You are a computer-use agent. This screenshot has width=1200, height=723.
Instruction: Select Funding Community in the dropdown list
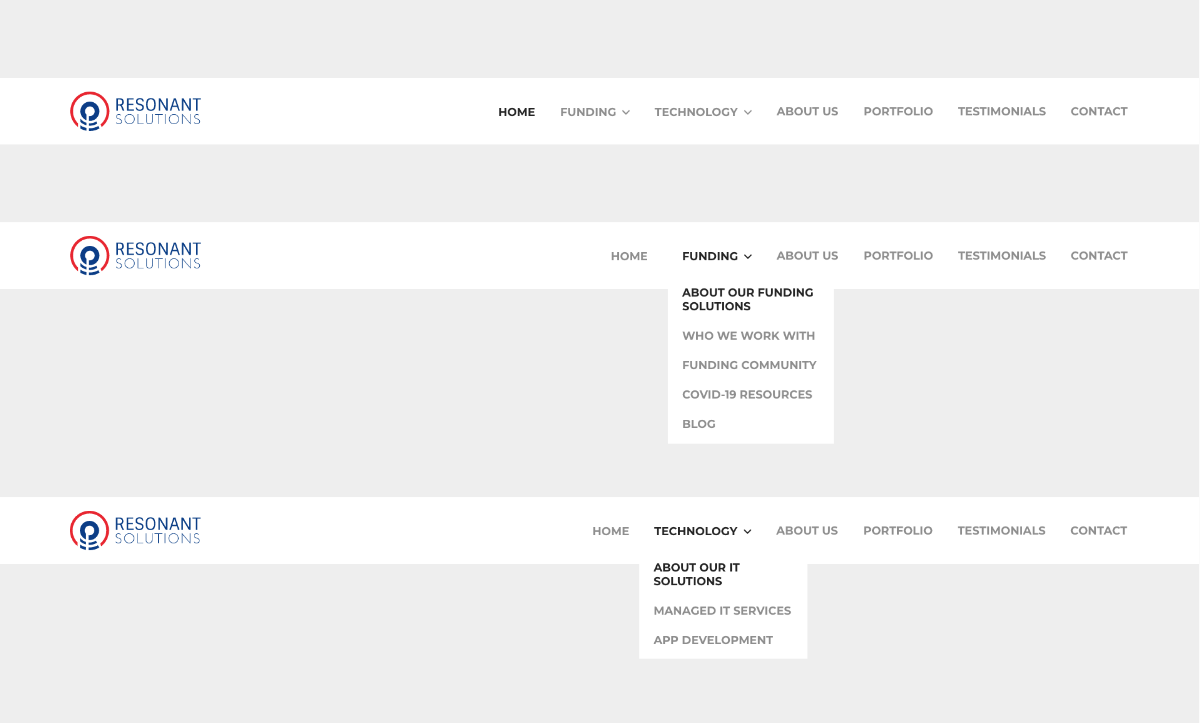point(749,365)
